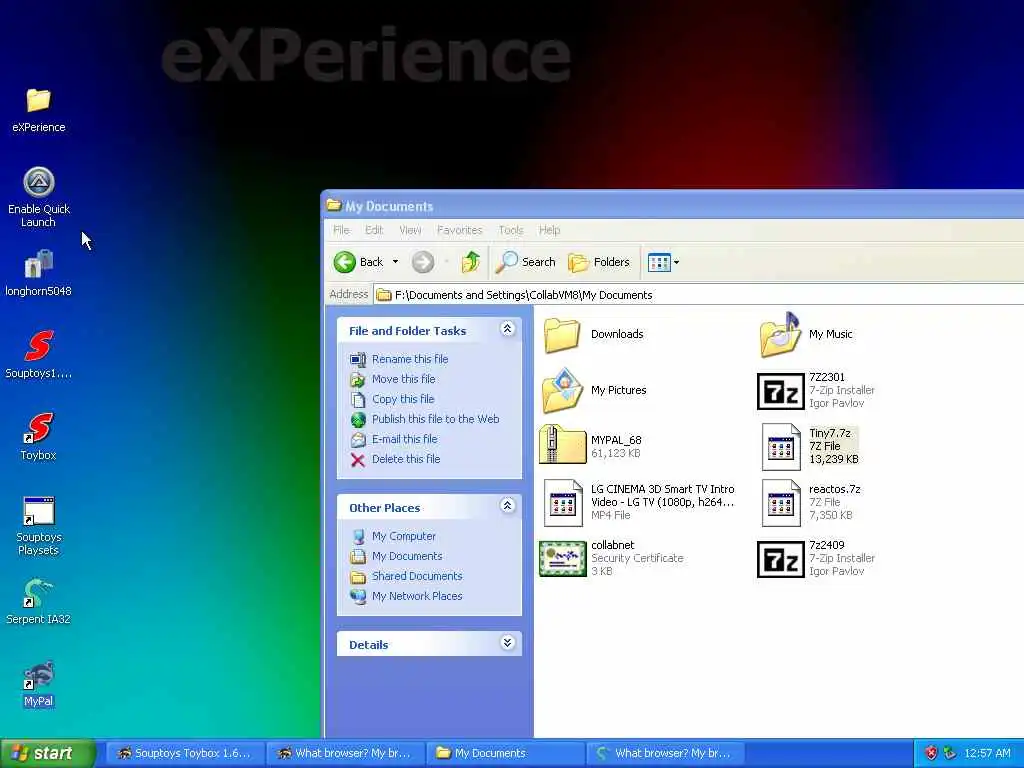Screen dimensions: 1024x768
Task: Select the 7z2409 7-Zip installer file
Action: (x=816, y=558)
